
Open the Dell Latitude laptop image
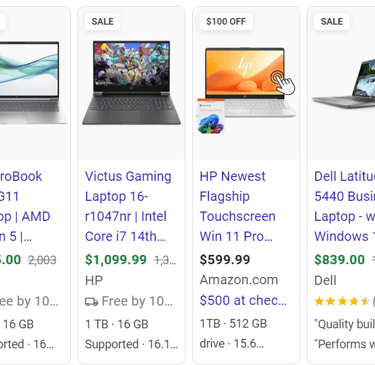[x=343, y=83]
